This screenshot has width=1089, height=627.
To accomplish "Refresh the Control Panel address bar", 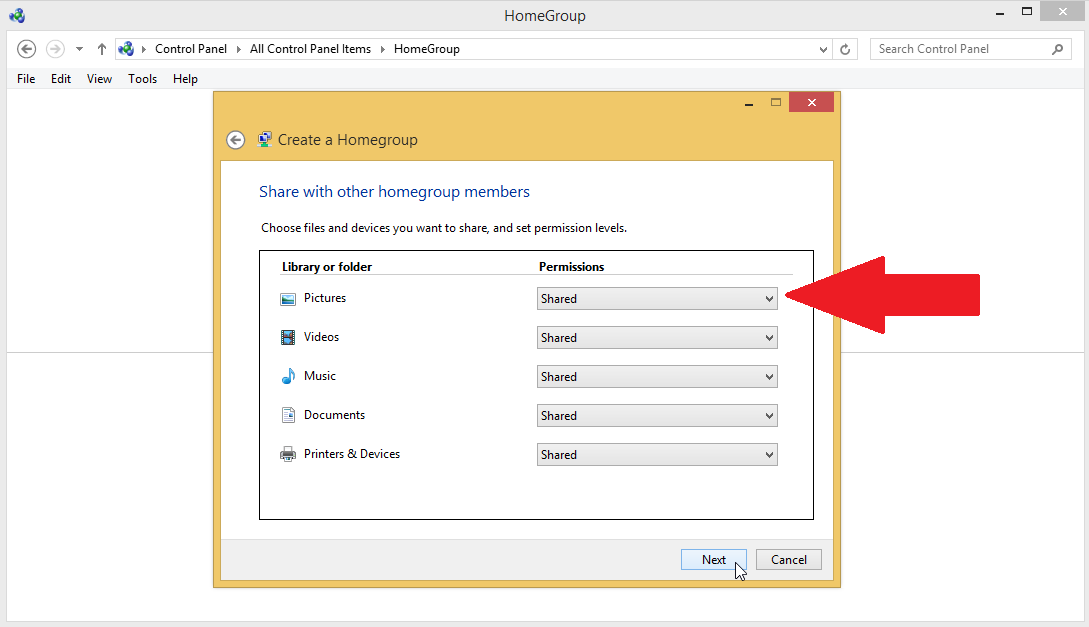I will (845, 49).
